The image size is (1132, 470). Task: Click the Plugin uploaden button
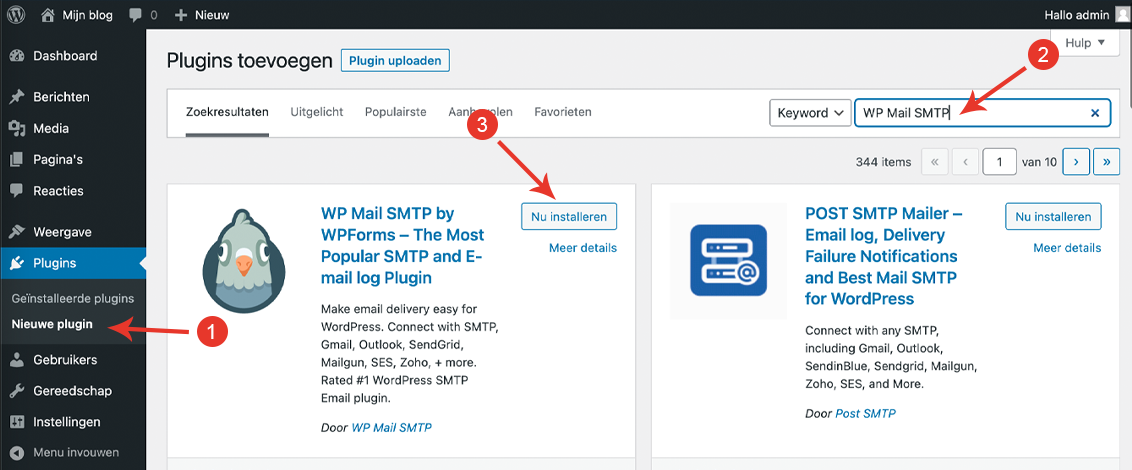[x=395, y=61]
